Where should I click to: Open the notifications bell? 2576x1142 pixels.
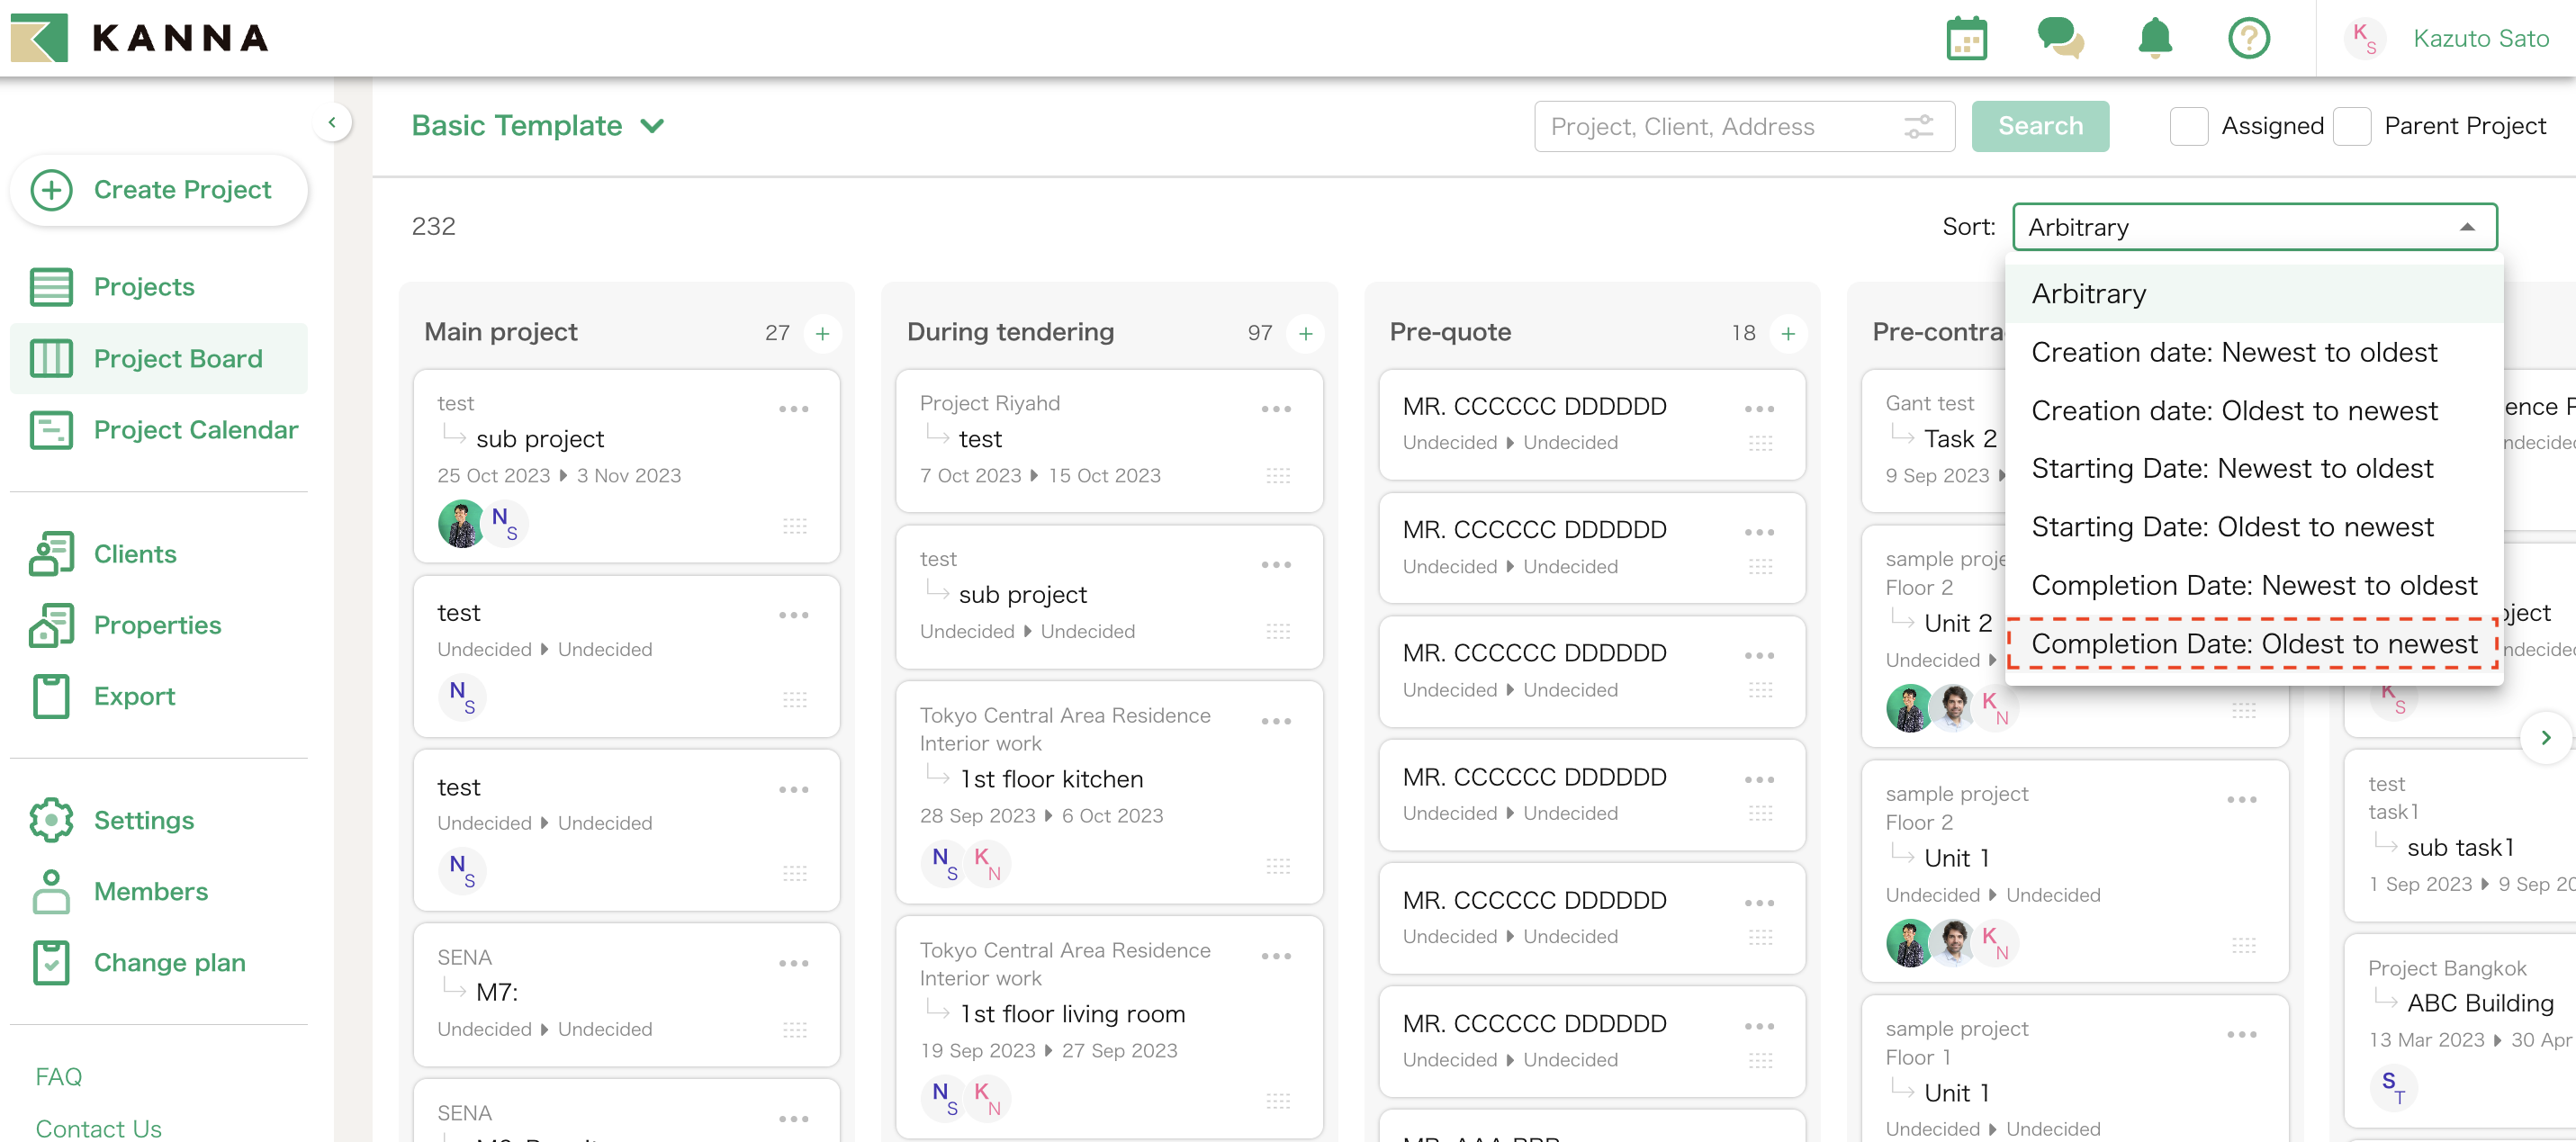tap(2154, 39)
